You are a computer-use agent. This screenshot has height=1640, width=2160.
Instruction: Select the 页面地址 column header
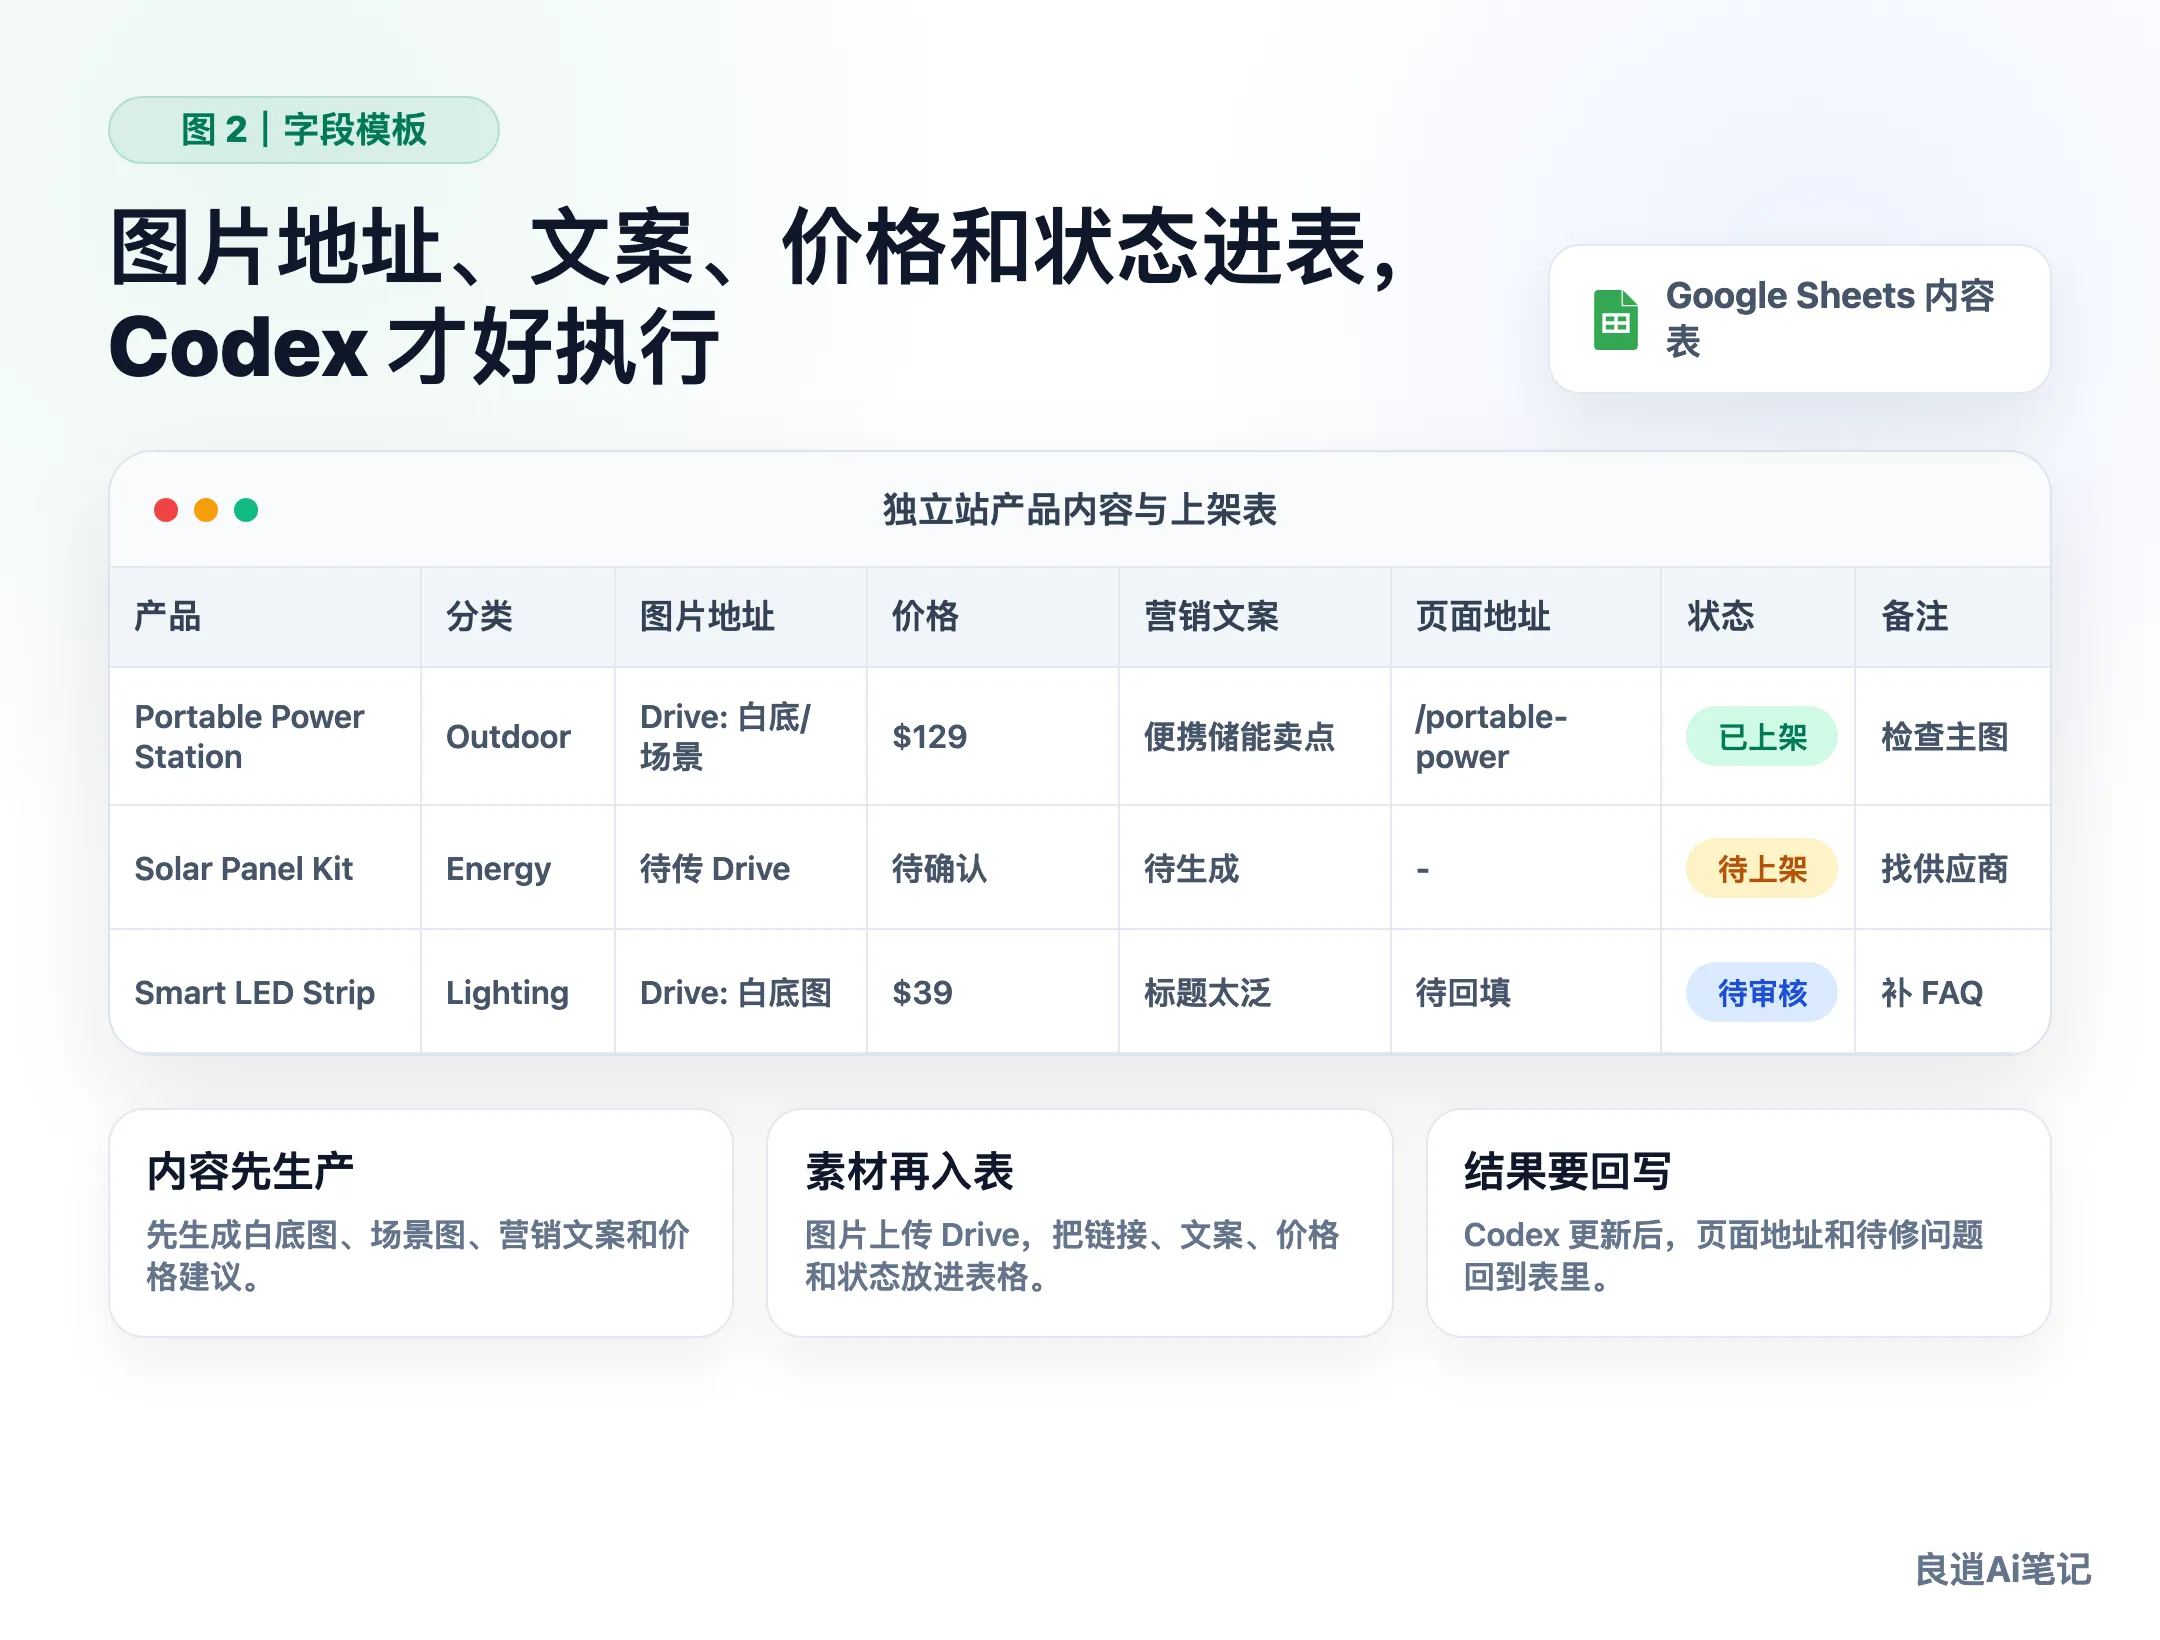[1526, 617]
